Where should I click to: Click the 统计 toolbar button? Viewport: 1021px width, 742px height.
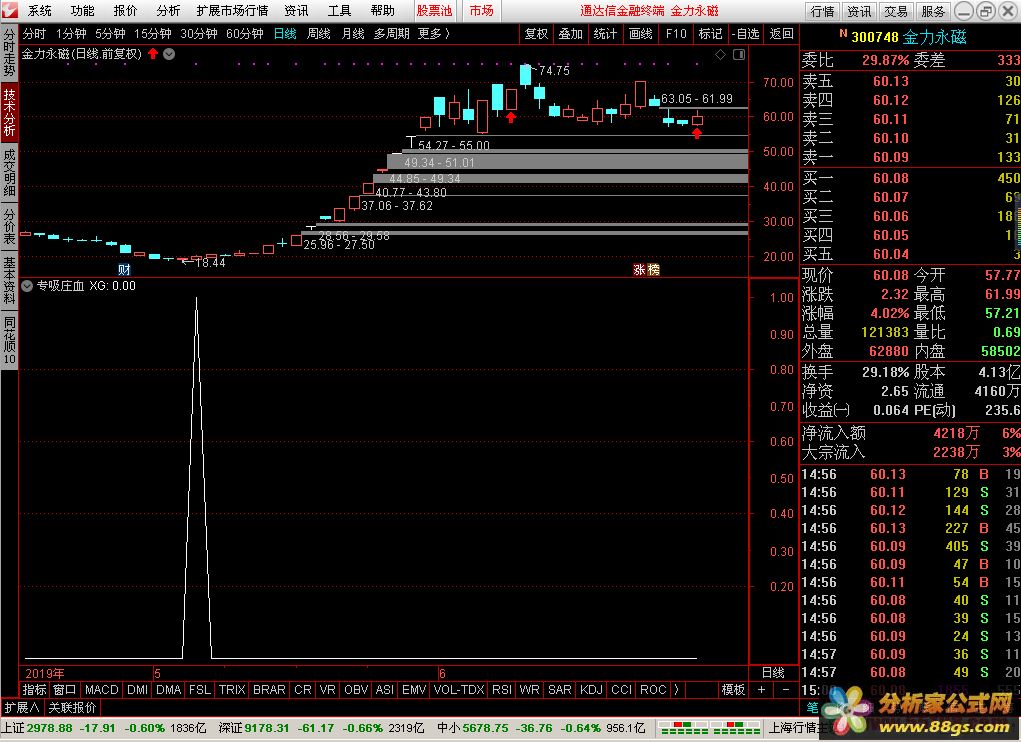pos(605,33)
